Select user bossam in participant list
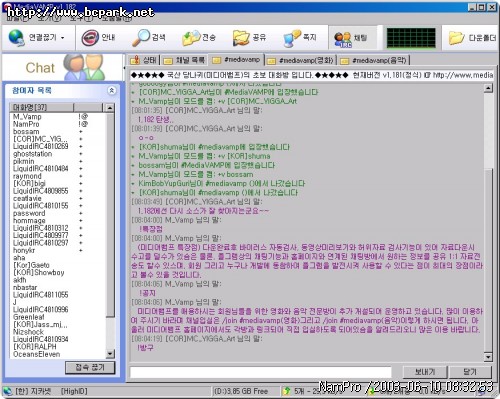The image size is (500, 399). point(26,132)
